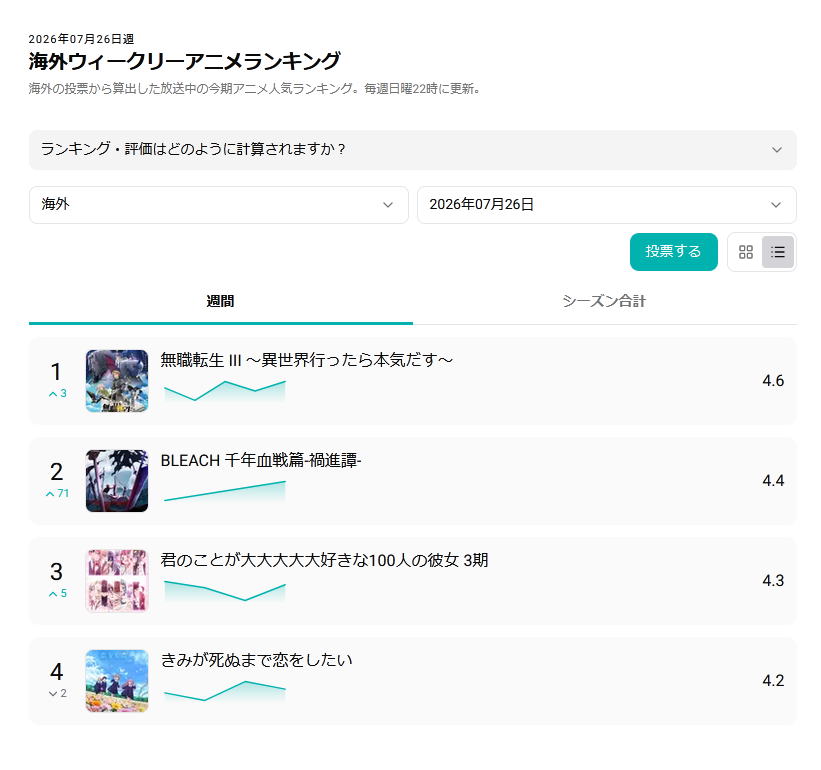Click the 4.3 rating score
The image size is (821, 770).
[773, 581]
